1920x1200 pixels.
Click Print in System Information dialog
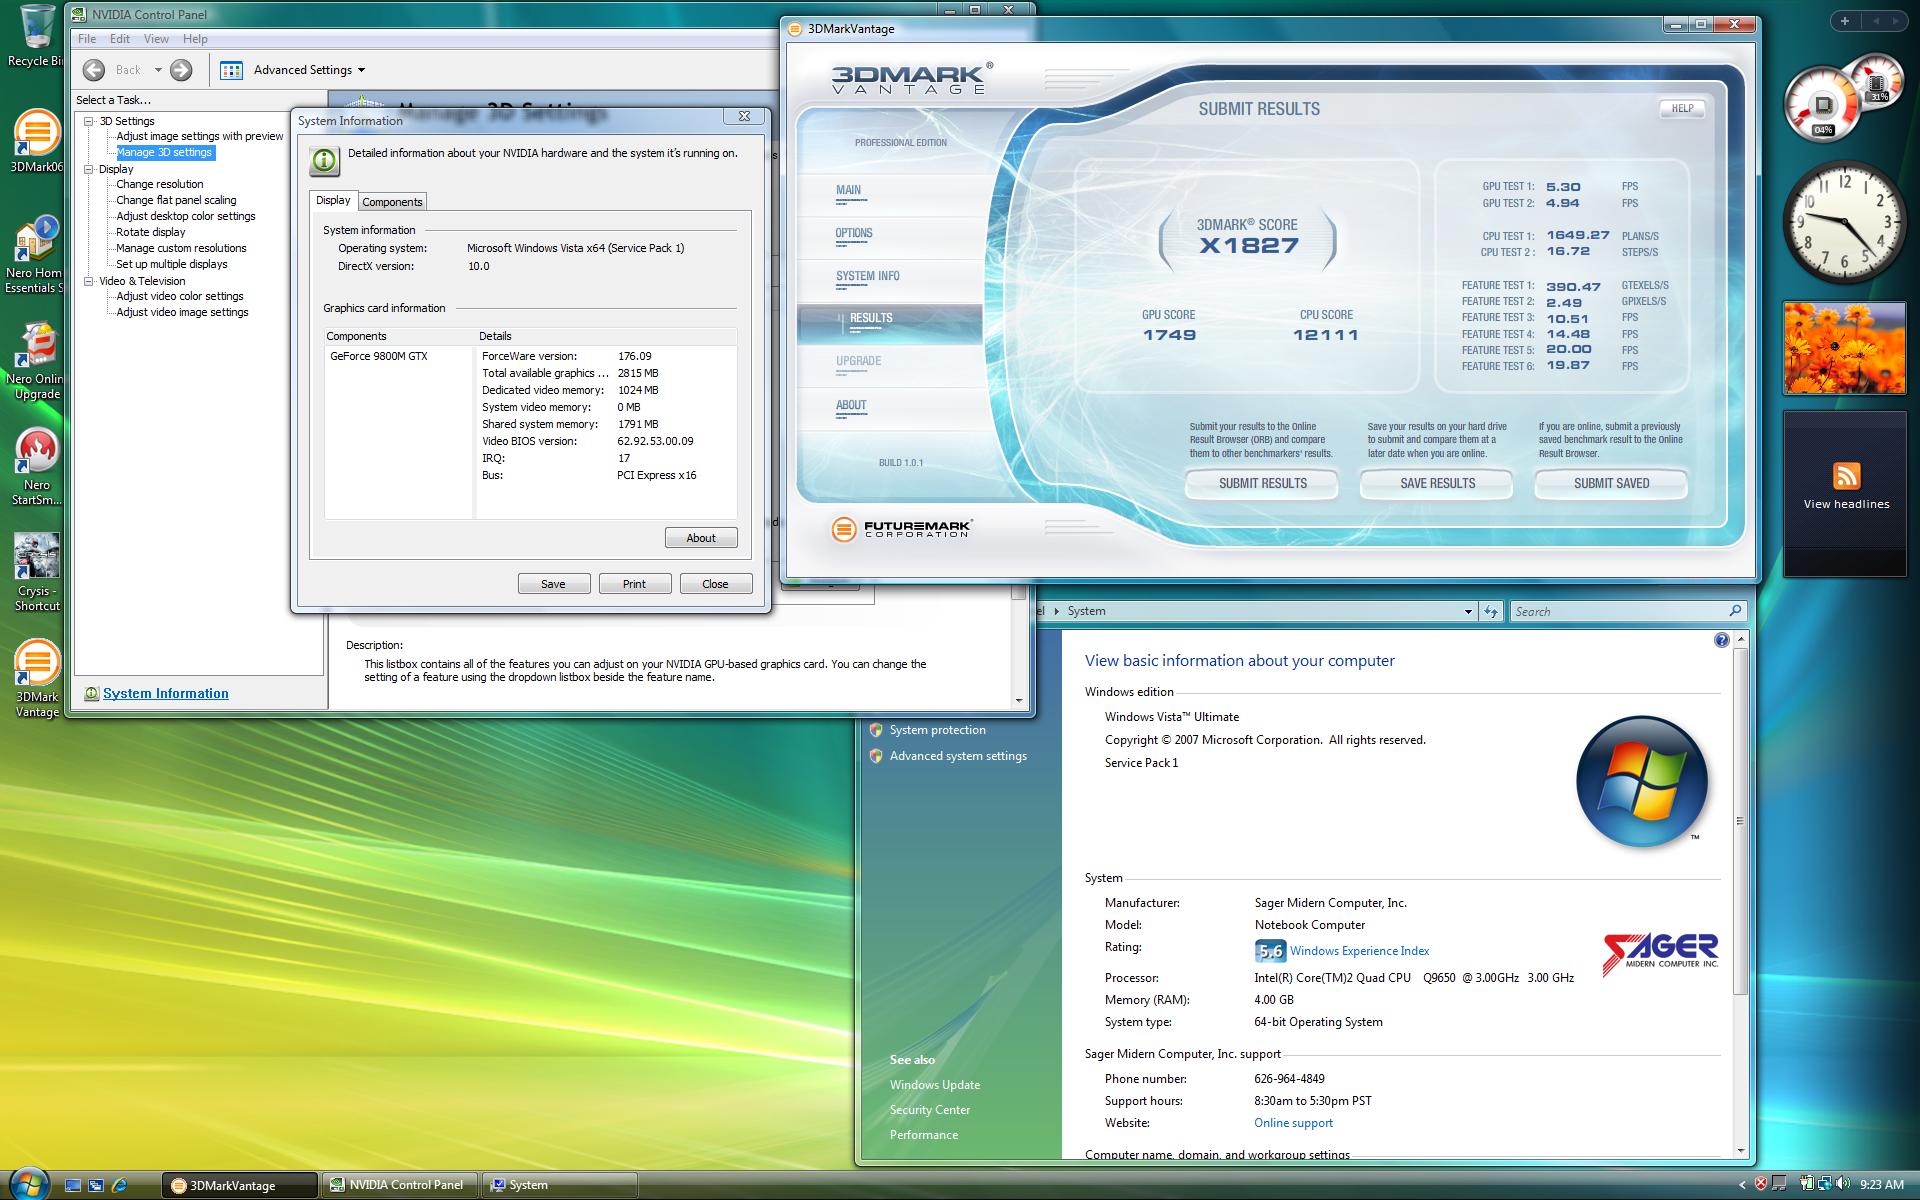coord(634,584)
